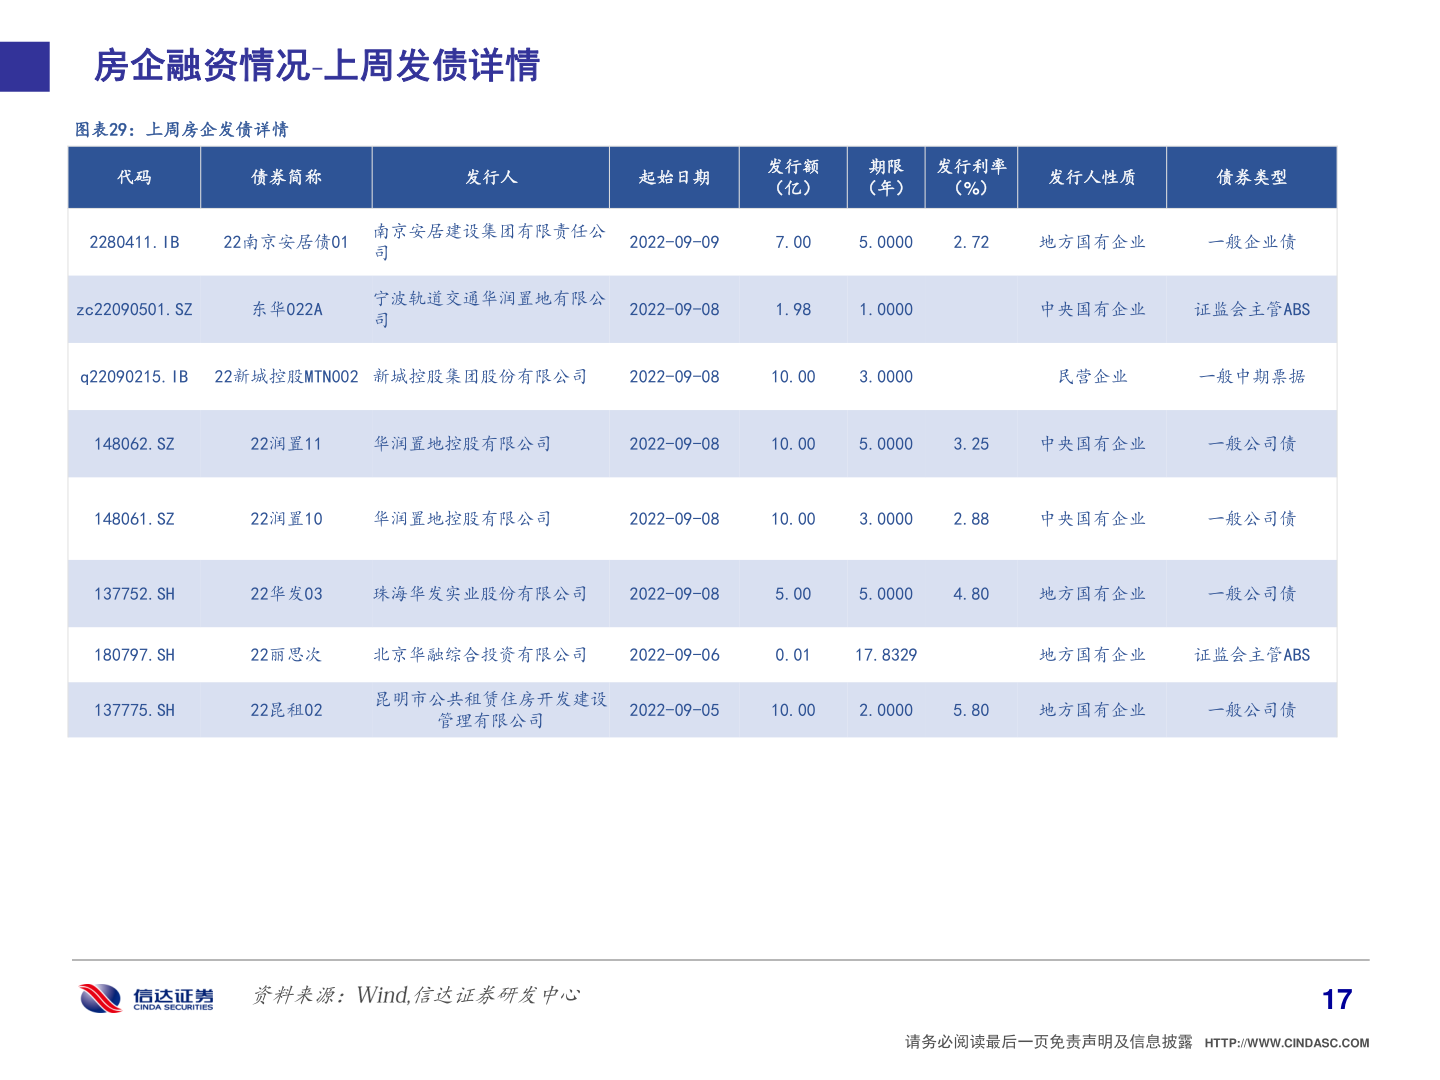Image resolution: width=1440 pixels, height=1080 pixels.
Task: Click the source note 资料来源 Wind 信达证券研发中心
Action: (419, 995)
